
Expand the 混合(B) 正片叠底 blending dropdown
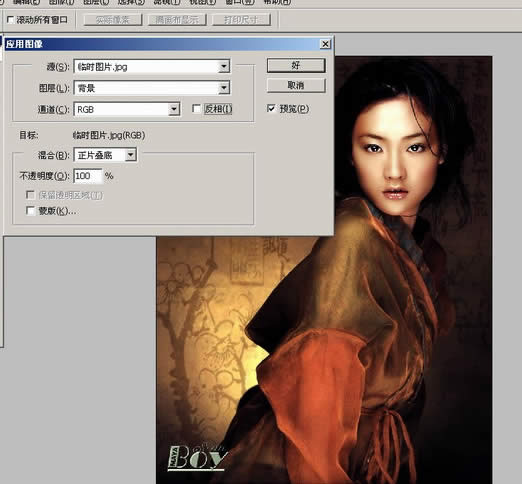click(105, 155)
